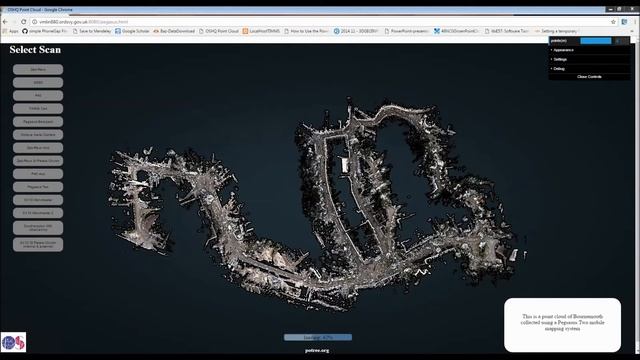Click the logo in the bottom-left corner

pos(13,342)
